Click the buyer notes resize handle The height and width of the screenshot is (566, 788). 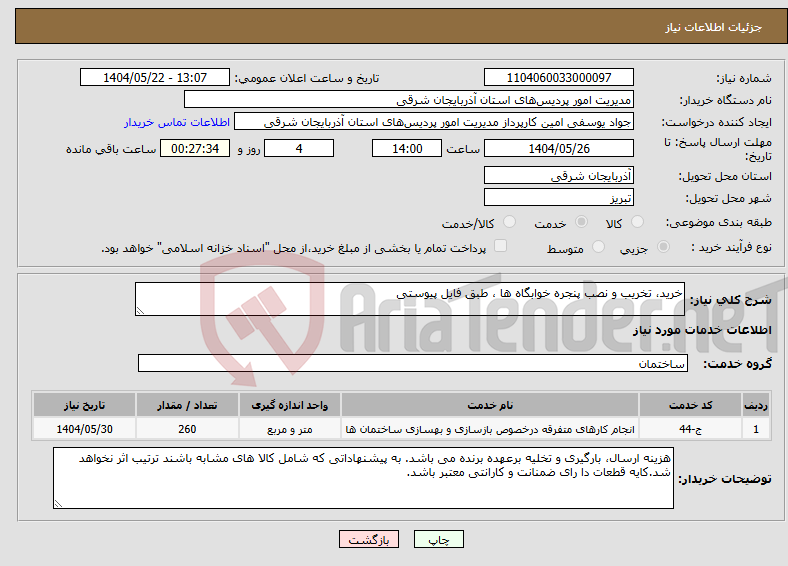tap(58, 504)
